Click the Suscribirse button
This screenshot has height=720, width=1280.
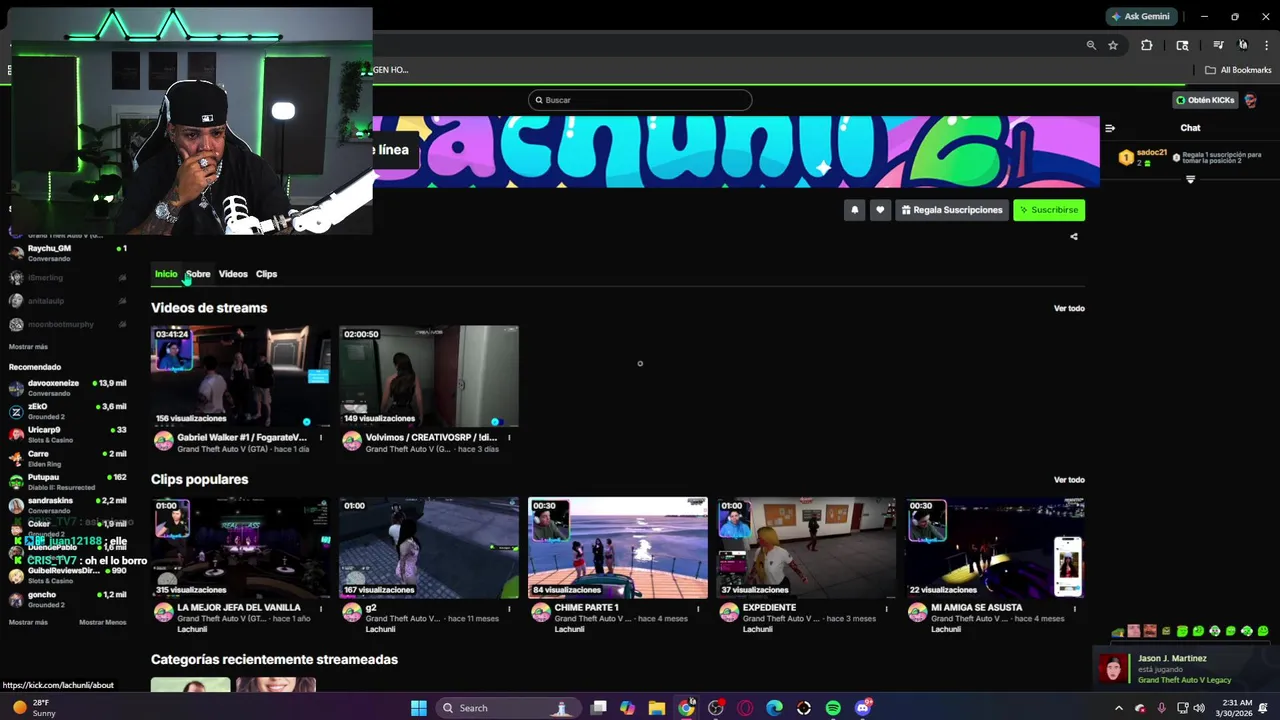[1049, 210]
